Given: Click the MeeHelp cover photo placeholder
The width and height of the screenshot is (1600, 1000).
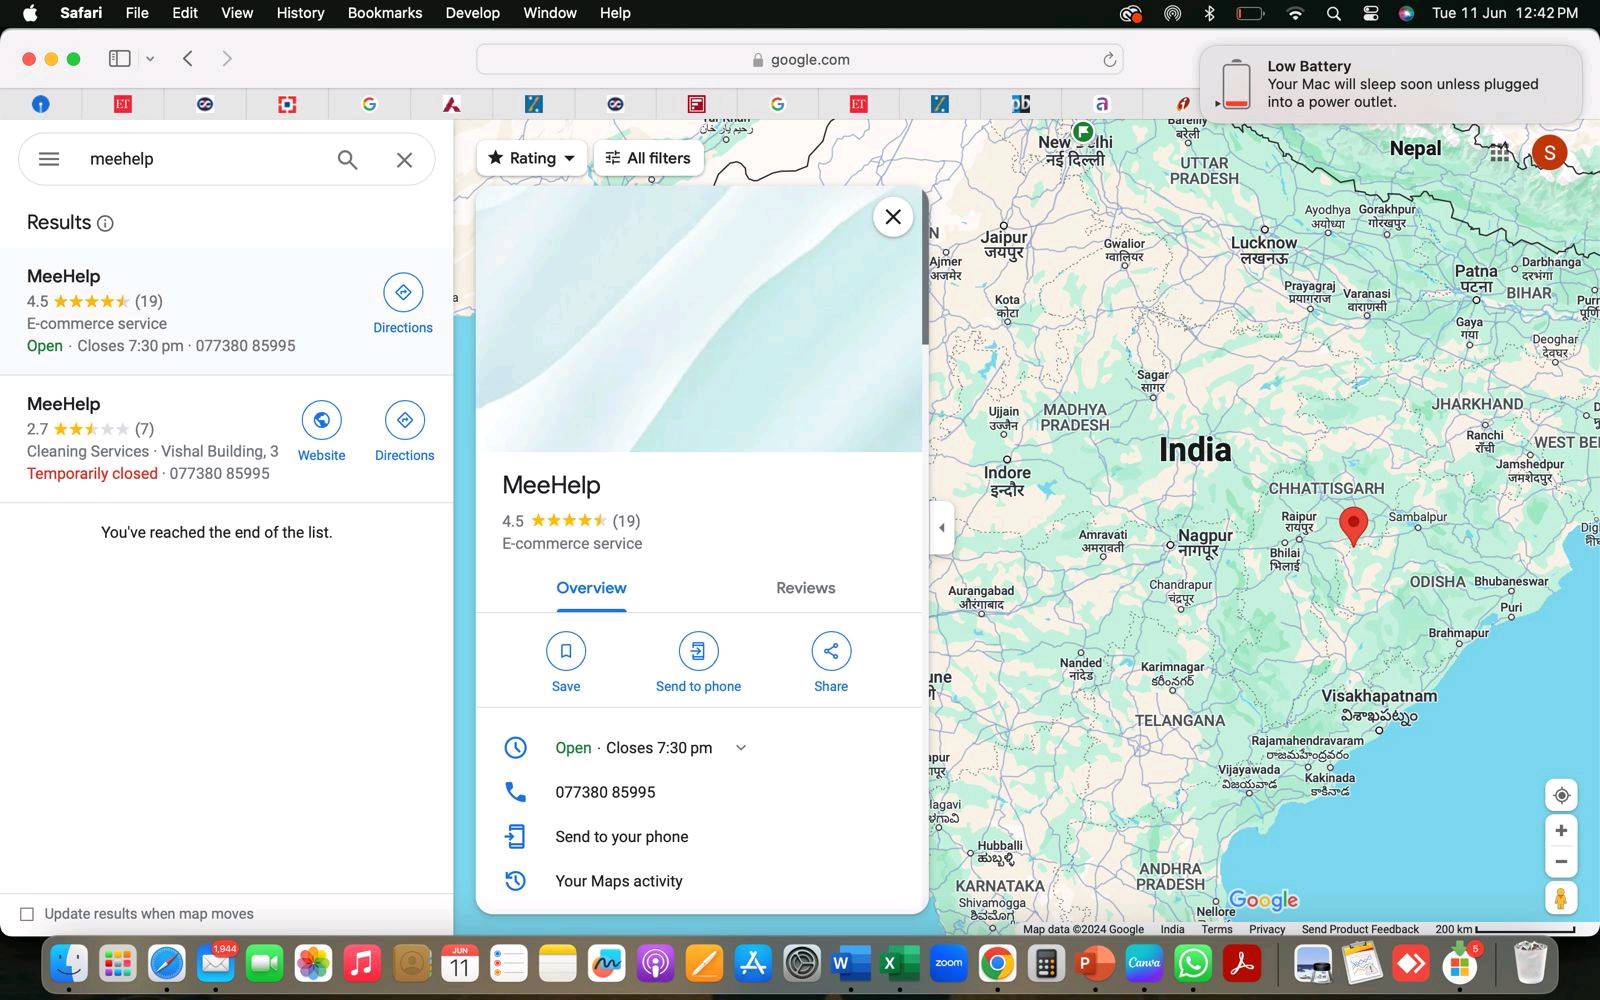Looking at the screenshot, I should coord(699,319).
